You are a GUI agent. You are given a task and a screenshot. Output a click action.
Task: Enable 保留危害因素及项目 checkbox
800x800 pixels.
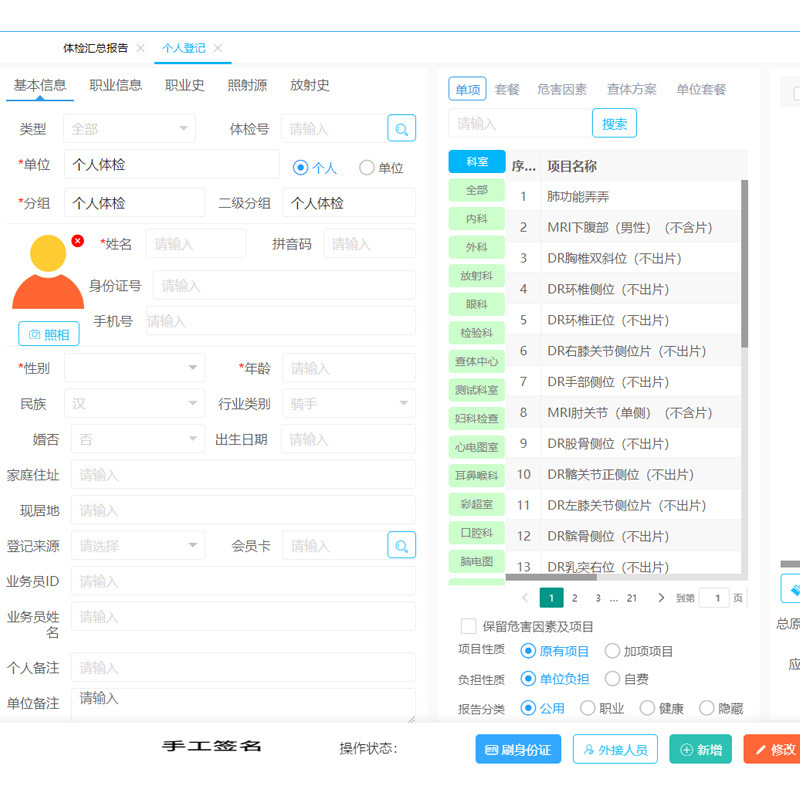[x=468, y=626]
